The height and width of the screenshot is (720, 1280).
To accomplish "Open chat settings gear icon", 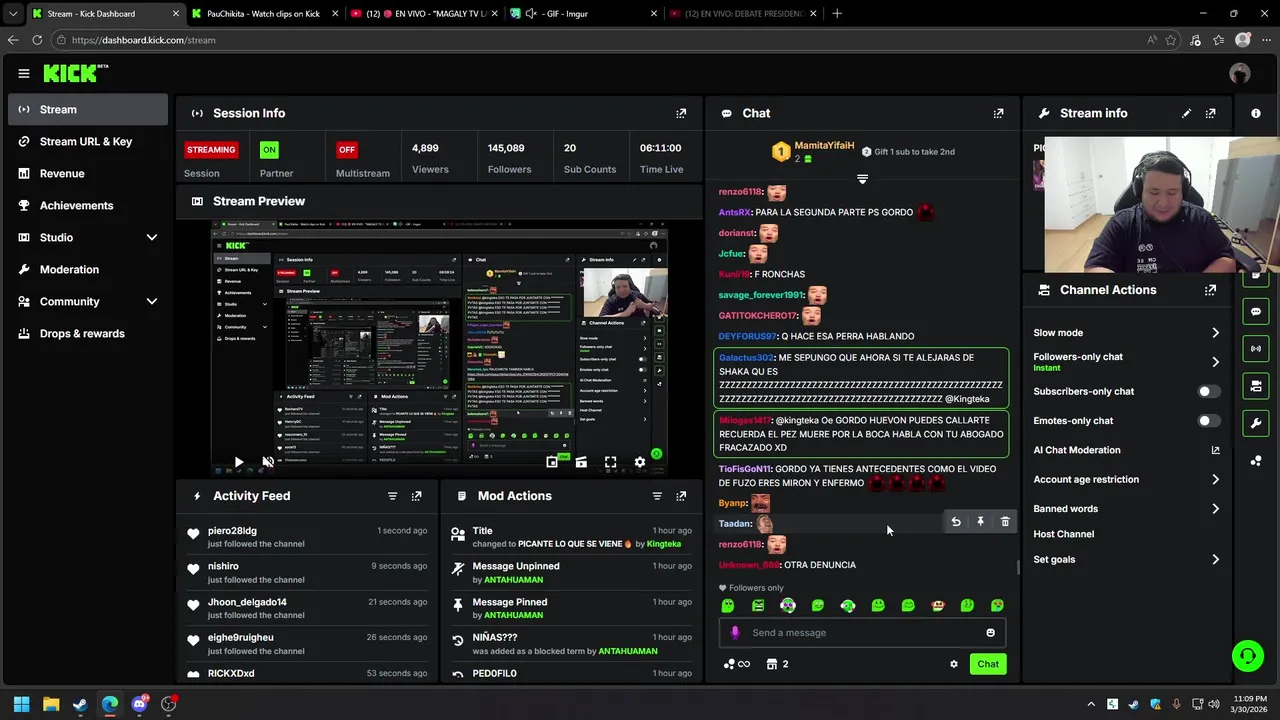I will 953,664.
